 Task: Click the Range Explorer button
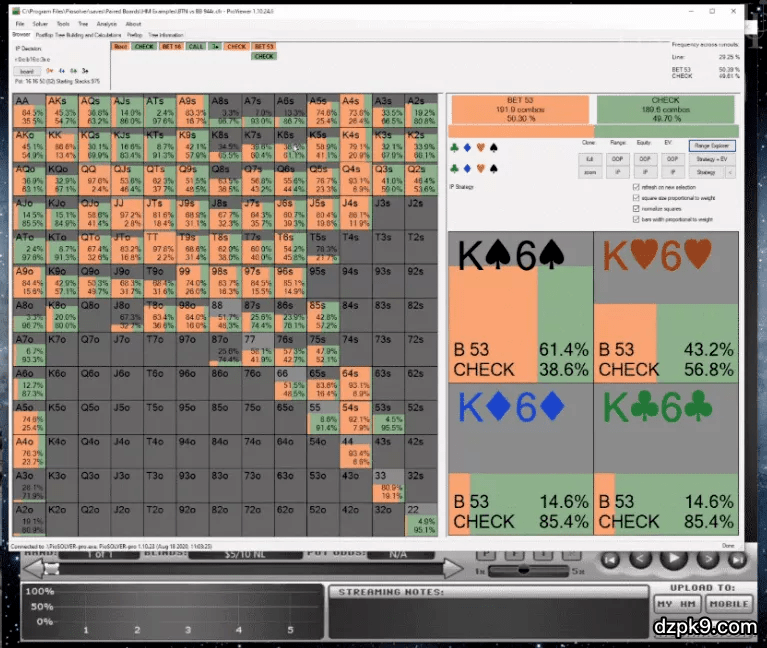(713, 145)
